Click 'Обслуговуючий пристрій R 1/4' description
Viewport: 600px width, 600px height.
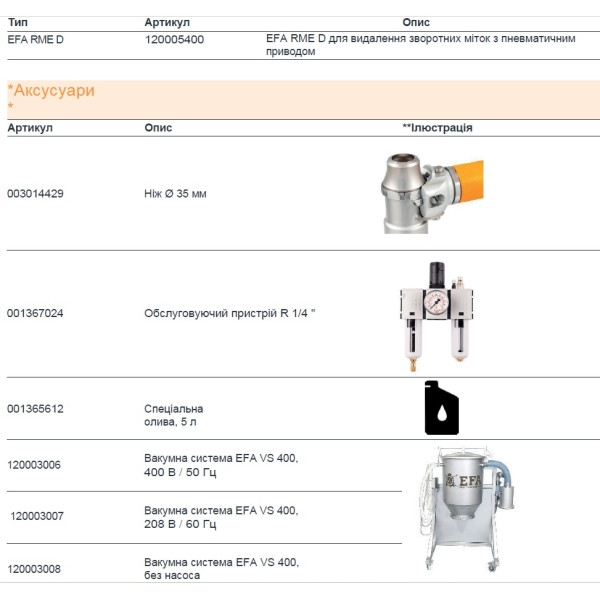230,313
